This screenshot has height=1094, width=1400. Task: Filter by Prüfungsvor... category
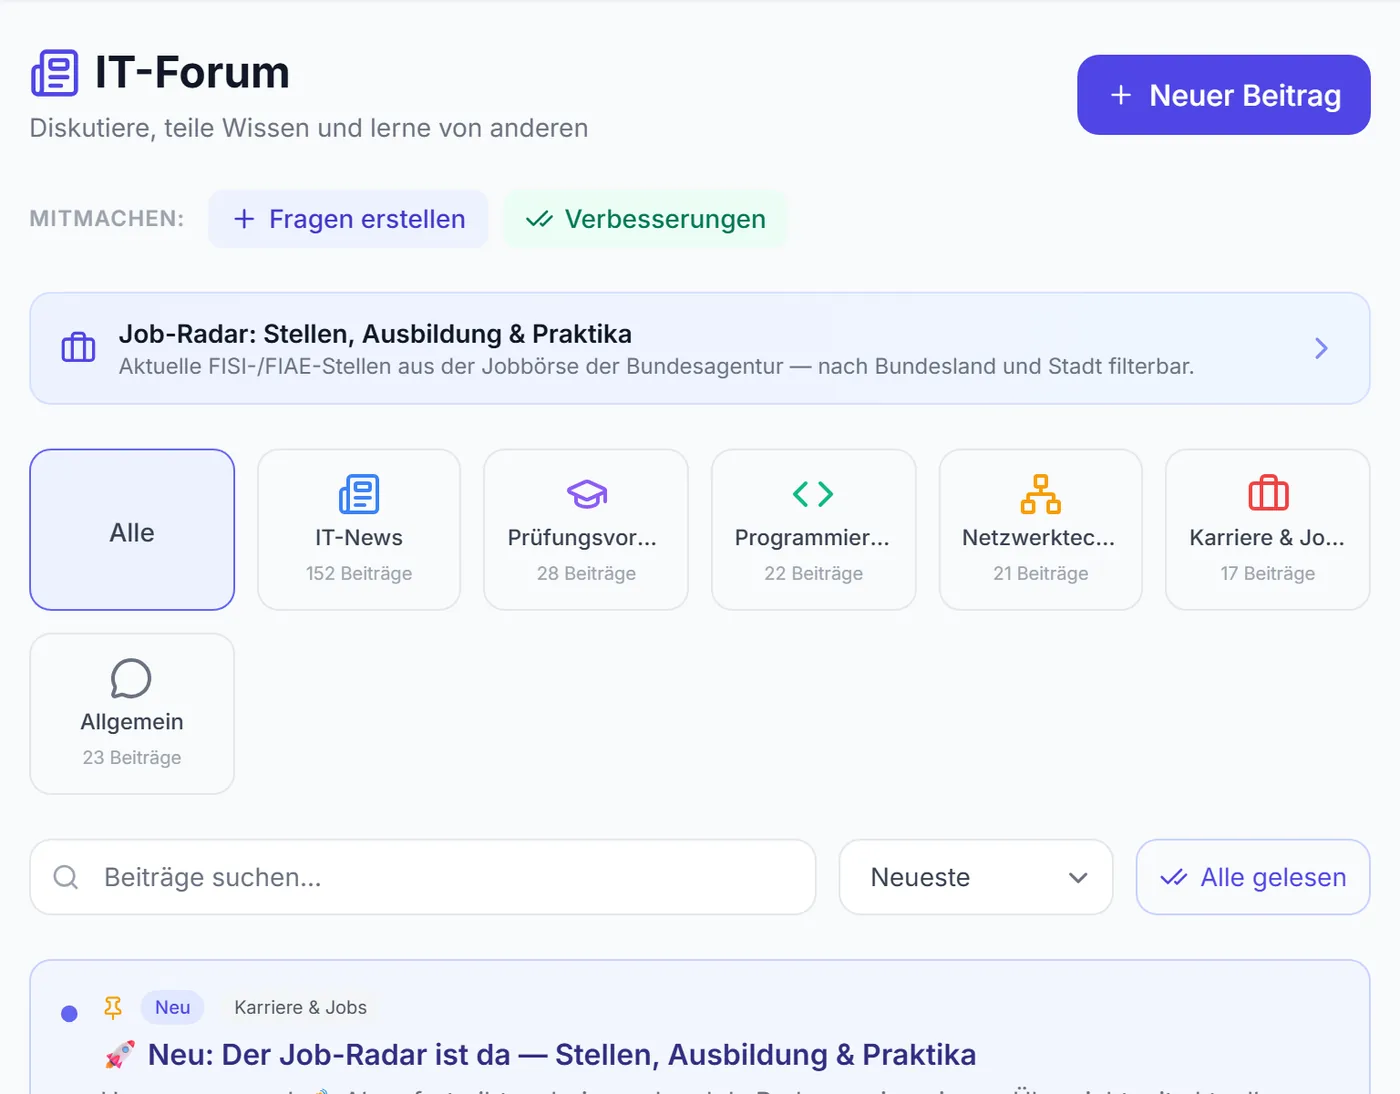[x=586, y=530]
